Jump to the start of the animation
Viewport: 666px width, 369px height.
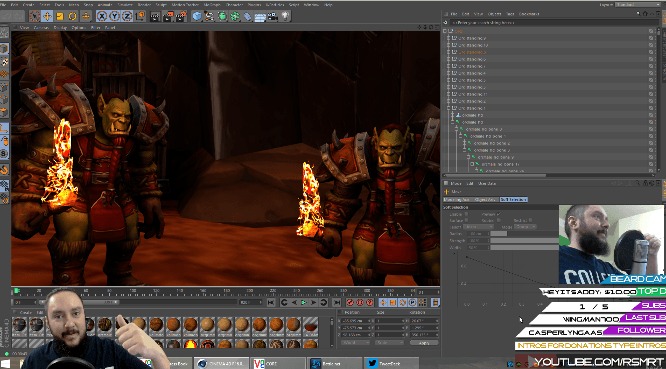tap(271, 302)
